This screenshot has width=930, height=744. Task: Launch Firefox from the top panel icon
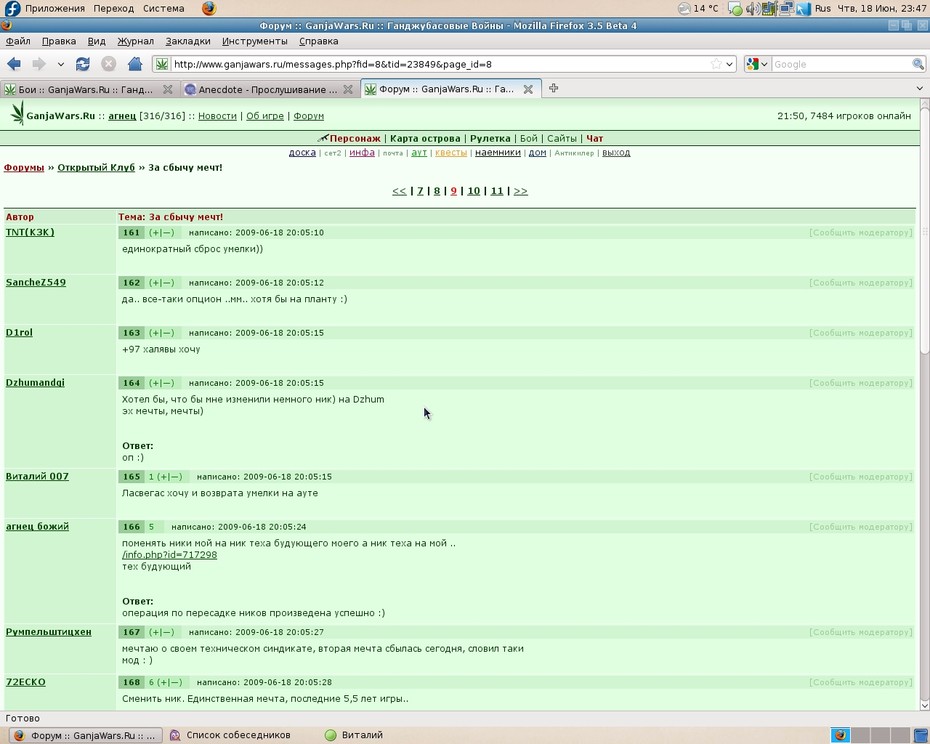[x=209, y=8]
